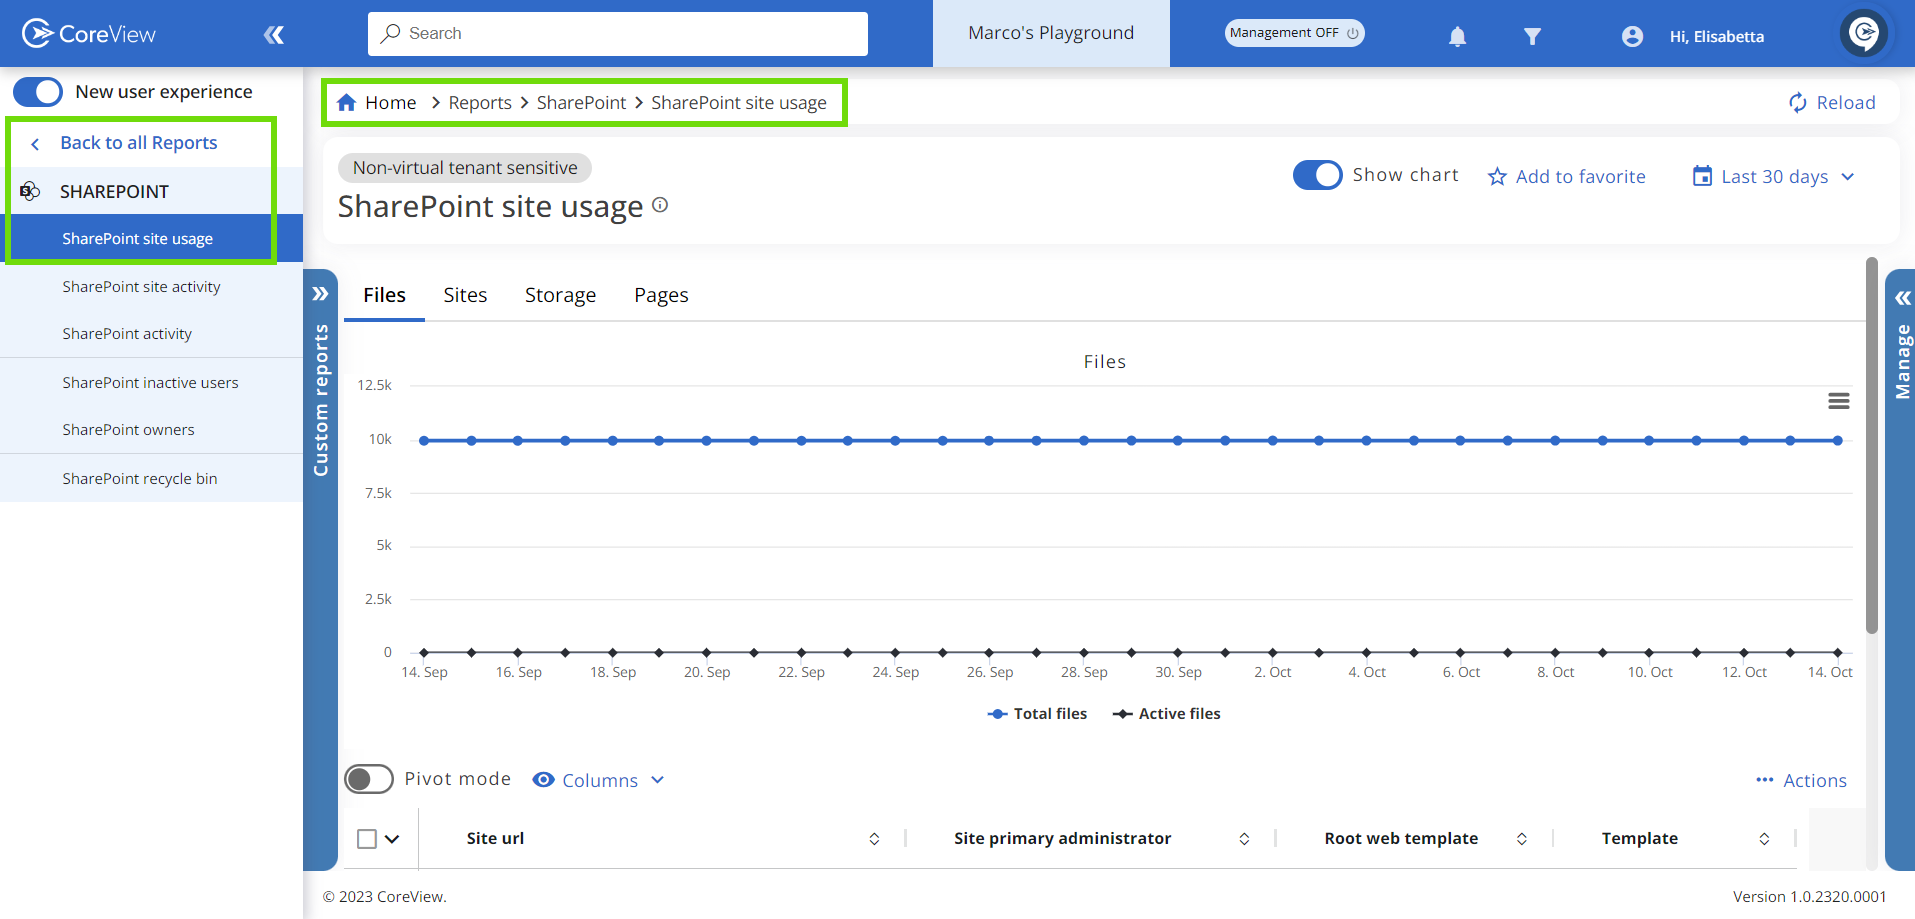Click SharePoint in the breadcrumb

(x=581, y=103)
